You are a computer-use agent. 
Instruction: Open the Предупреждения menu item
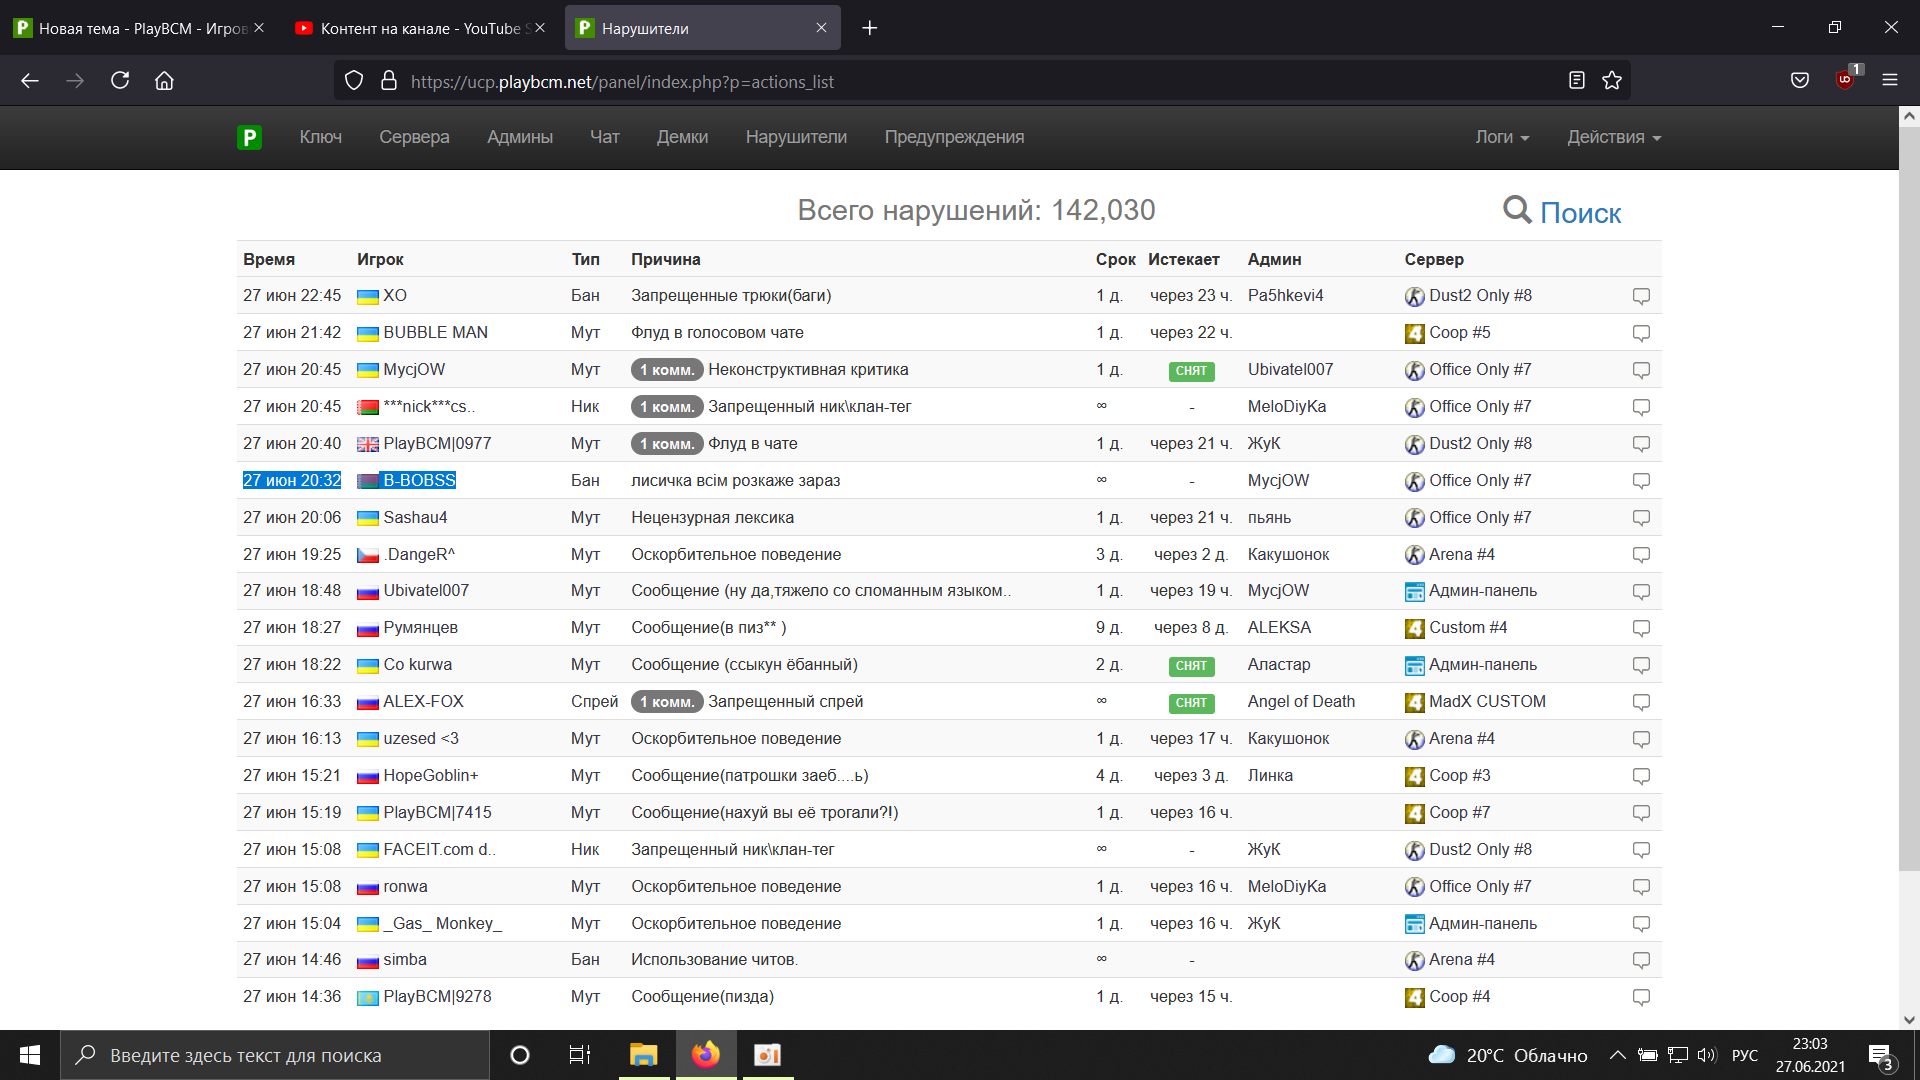point(954,137)
